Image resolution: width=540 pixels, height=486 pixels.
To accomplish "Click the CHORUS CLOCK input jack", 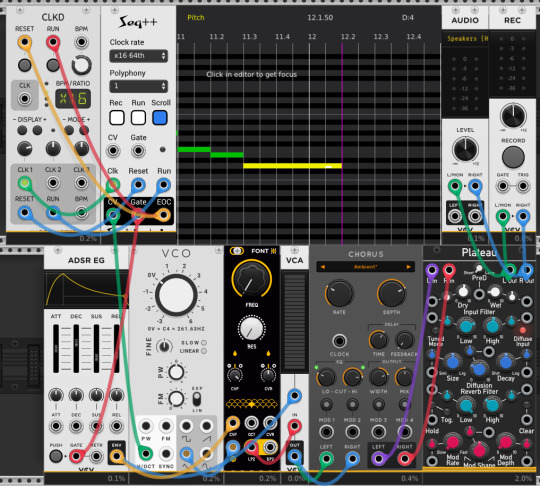I will coord(339,341).
